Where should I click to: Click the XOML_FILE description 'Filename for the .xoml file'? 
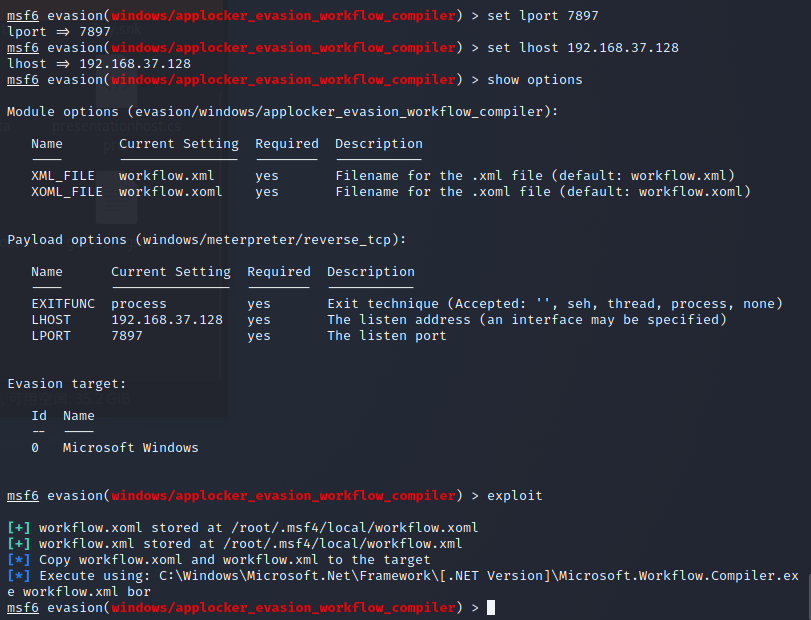(x=543, y=192)
